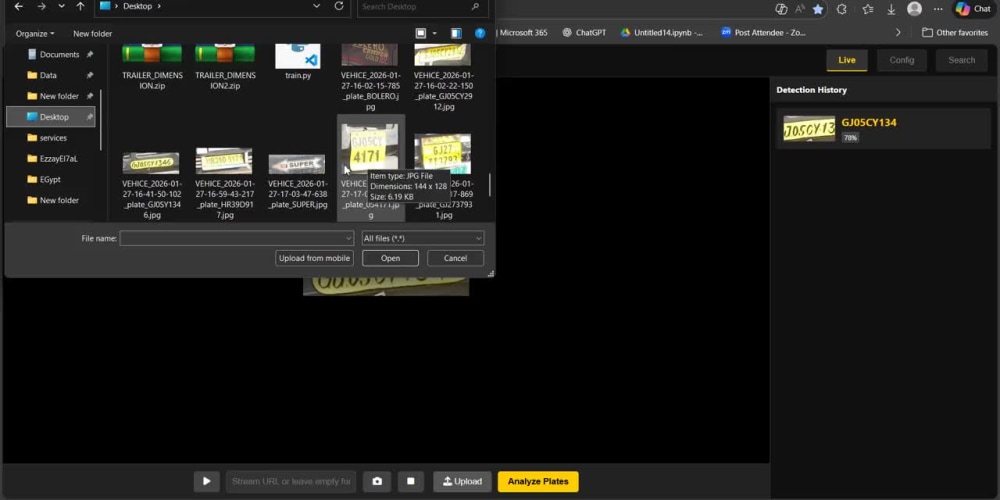Expand the File name history dropdown
Viewport: 1000px width, 500px height.
pos(348,238)
